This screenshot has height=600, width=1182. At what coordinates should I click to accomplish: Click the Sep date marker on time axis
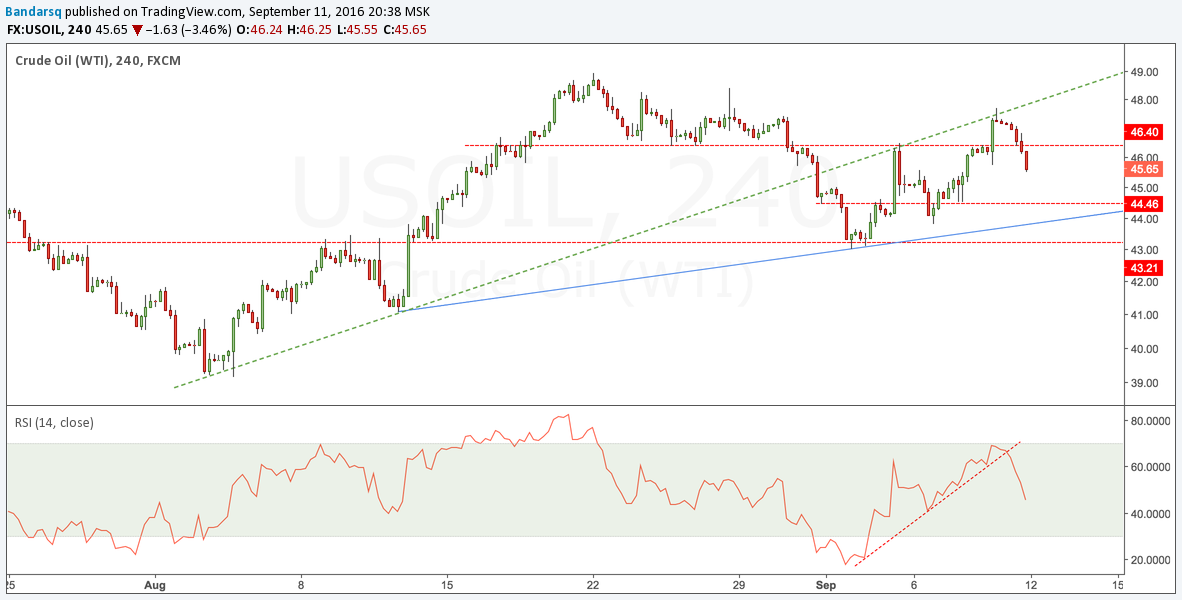click(826, 585)
